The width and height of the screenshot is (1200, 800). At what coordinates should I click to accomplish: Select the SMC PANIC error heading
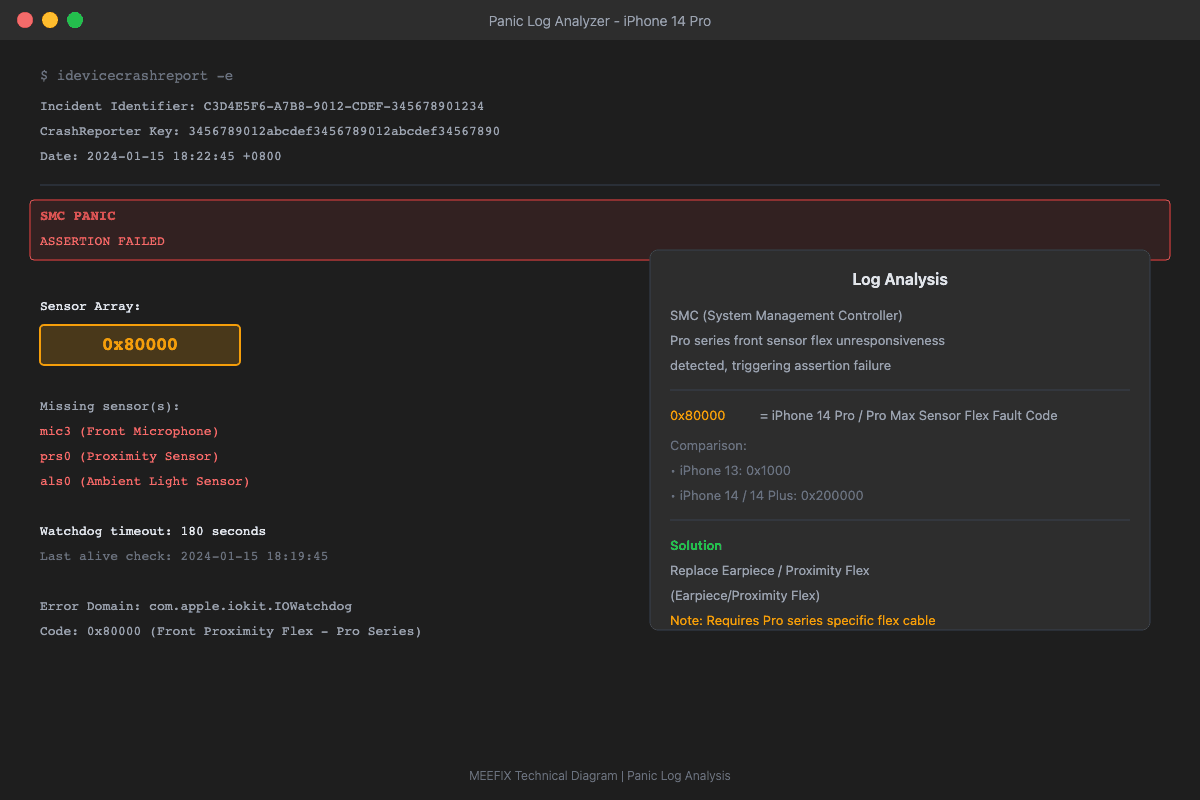(78, 216)
